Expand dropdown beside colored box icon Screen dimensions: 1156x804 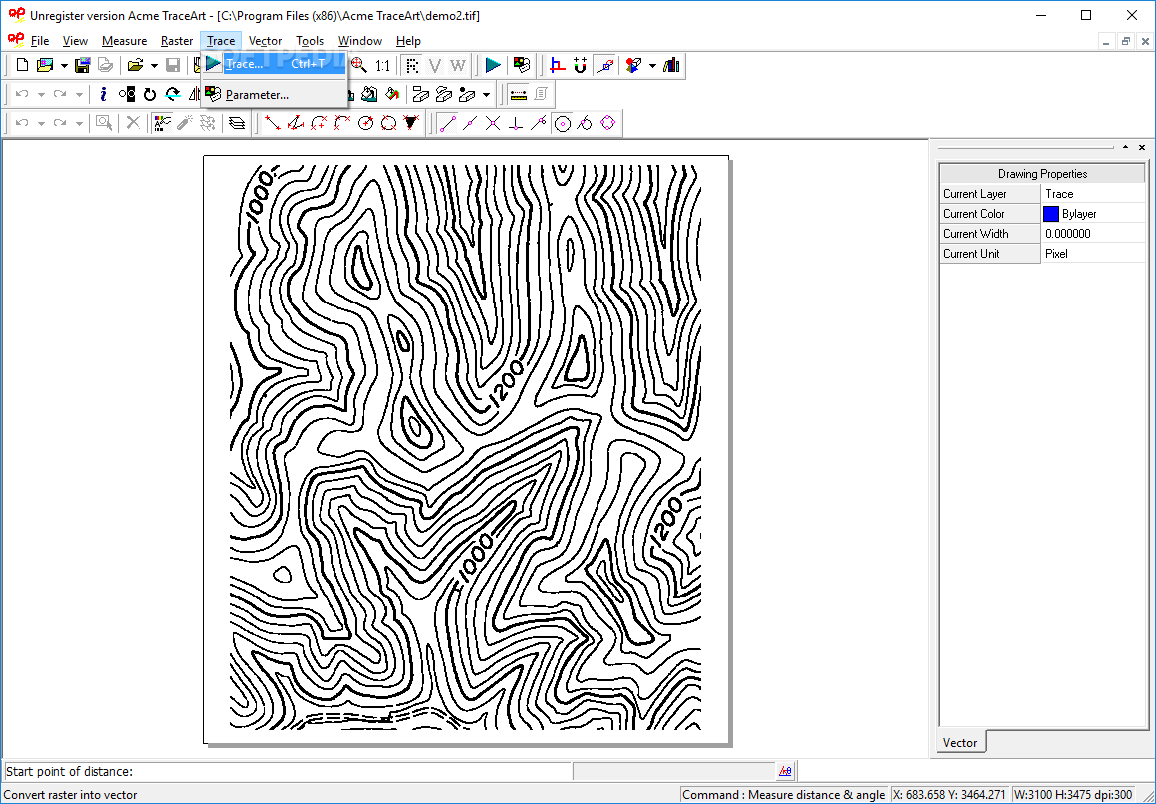point(652,66)
